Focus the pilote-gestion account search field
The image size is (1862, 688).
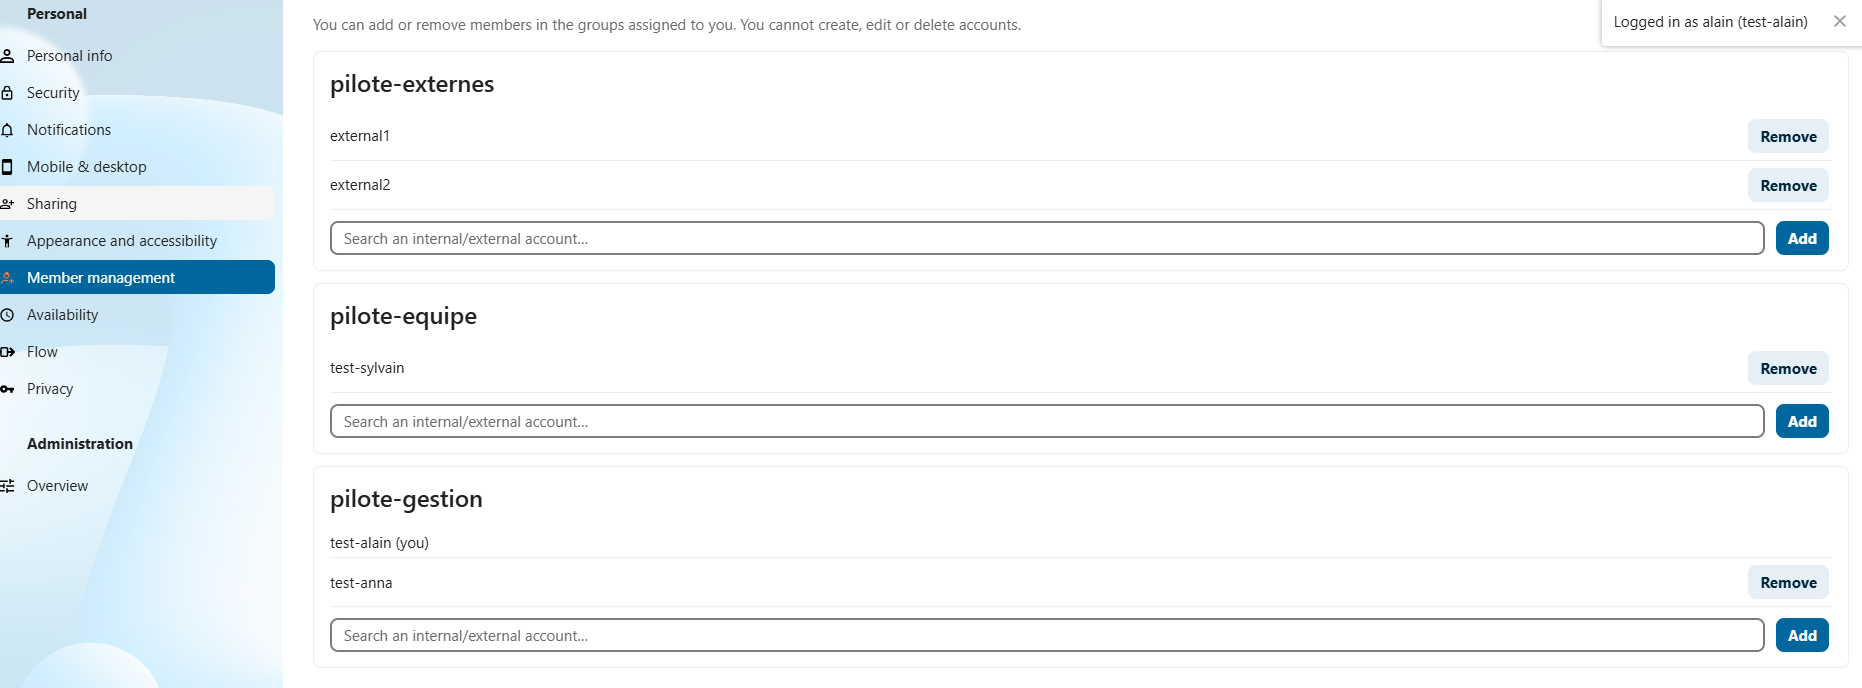[1047, 635]
